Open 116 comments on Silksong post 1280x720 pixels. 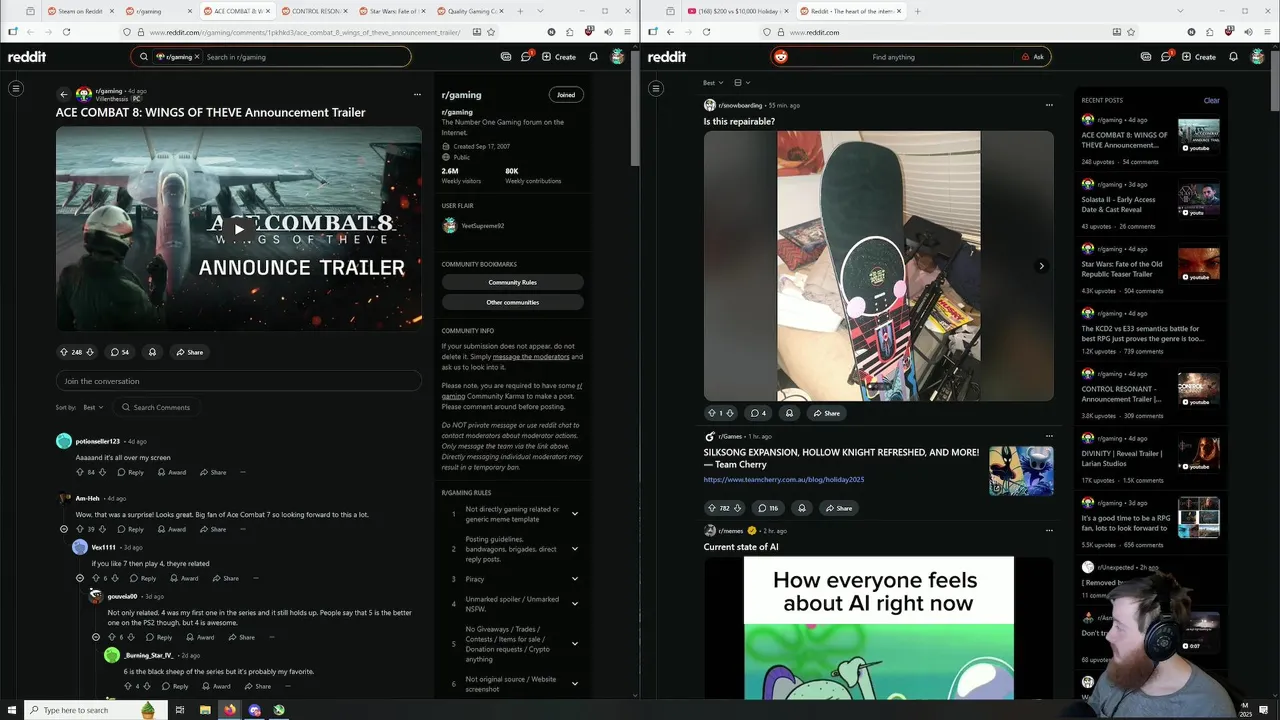click(767, 508)
